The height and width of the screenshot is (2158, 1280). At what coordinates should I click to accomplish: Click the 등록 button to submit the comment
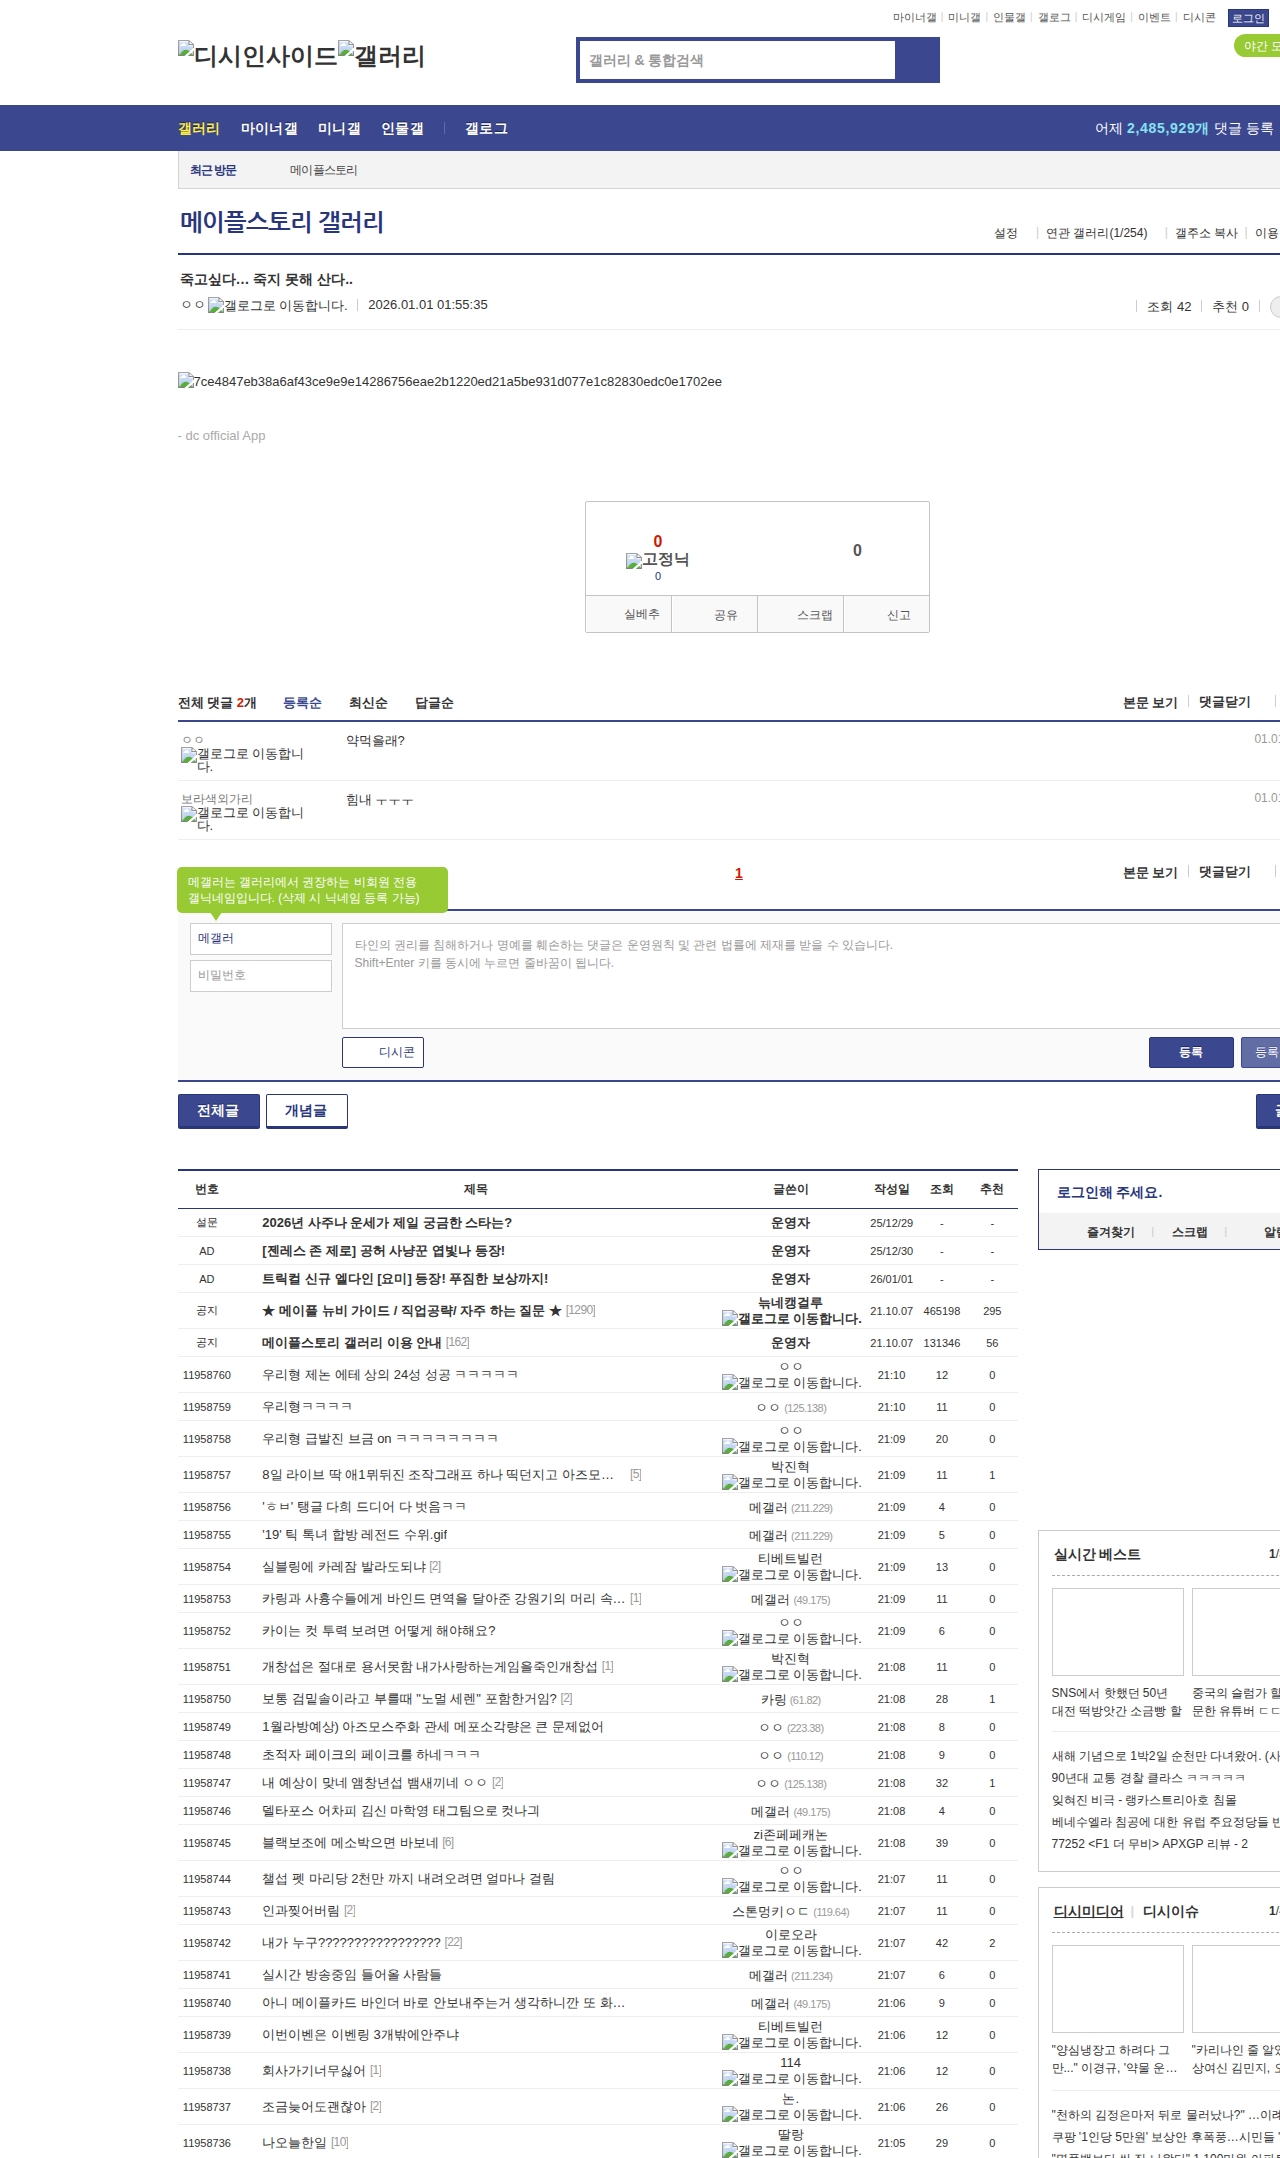[x=1190, y=1052]
